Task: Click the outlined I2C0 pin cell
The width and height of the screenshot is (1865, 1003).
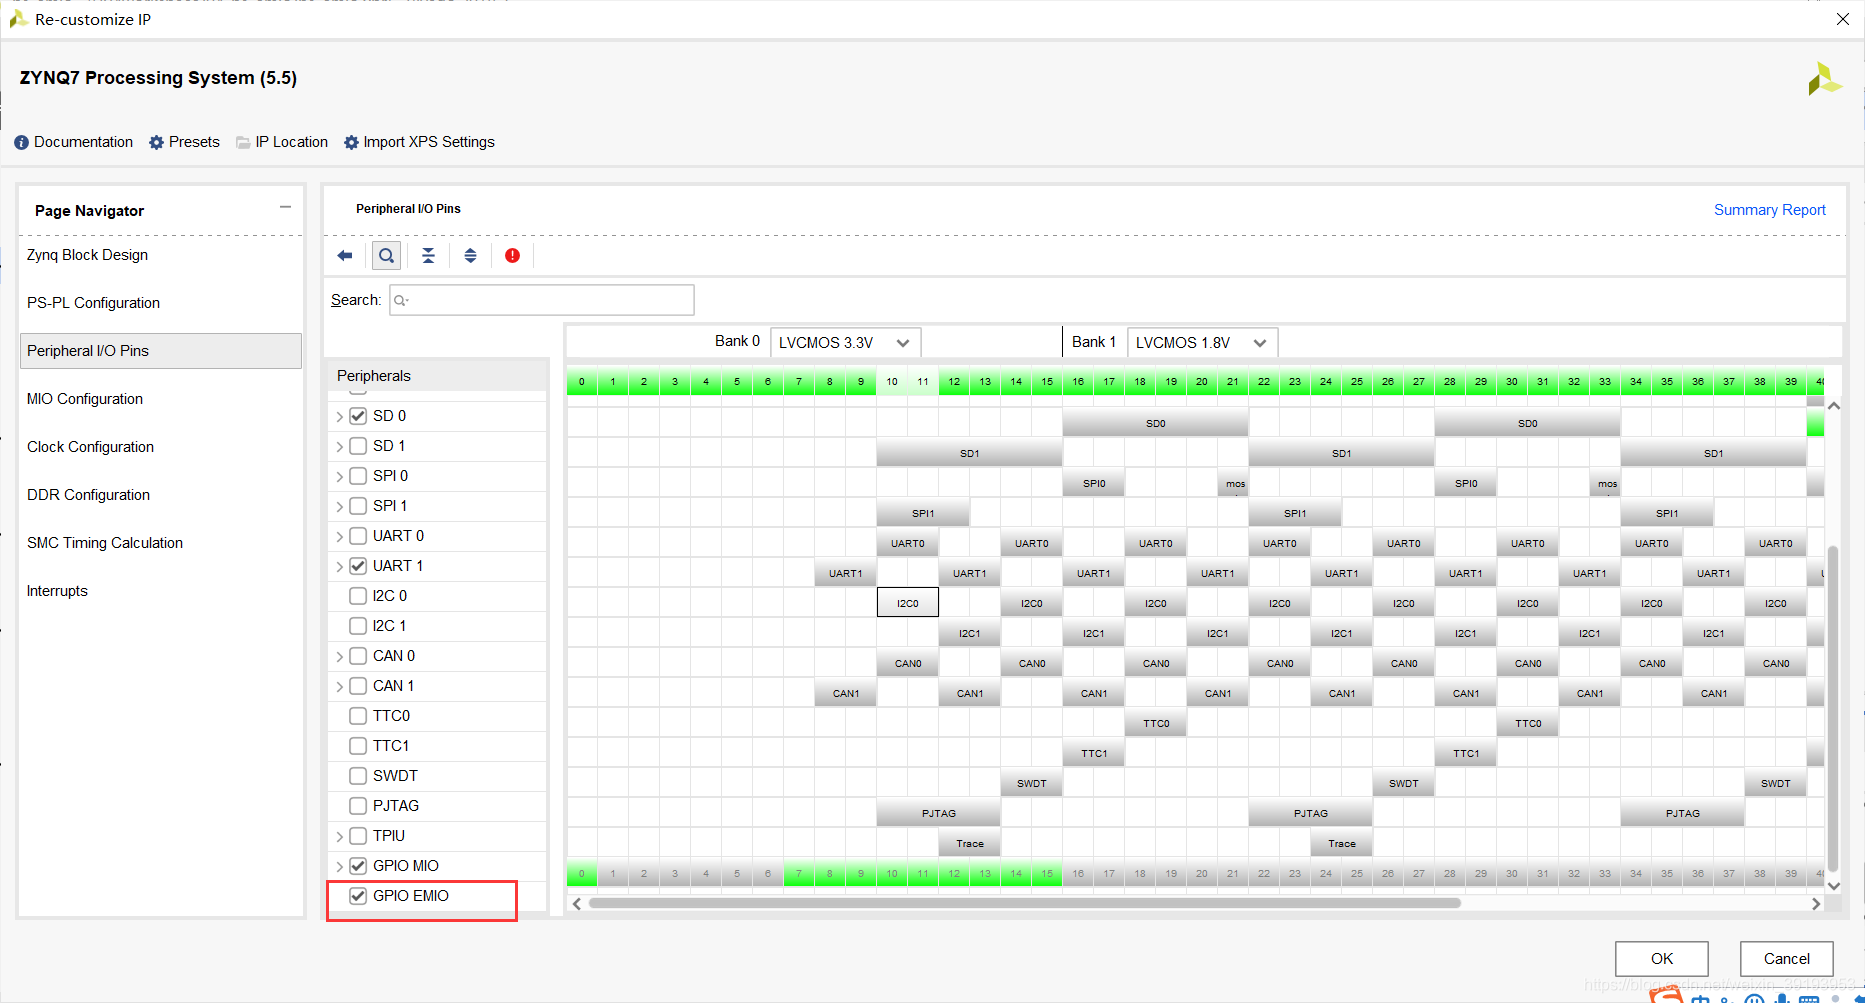Action: coord(908,603)
